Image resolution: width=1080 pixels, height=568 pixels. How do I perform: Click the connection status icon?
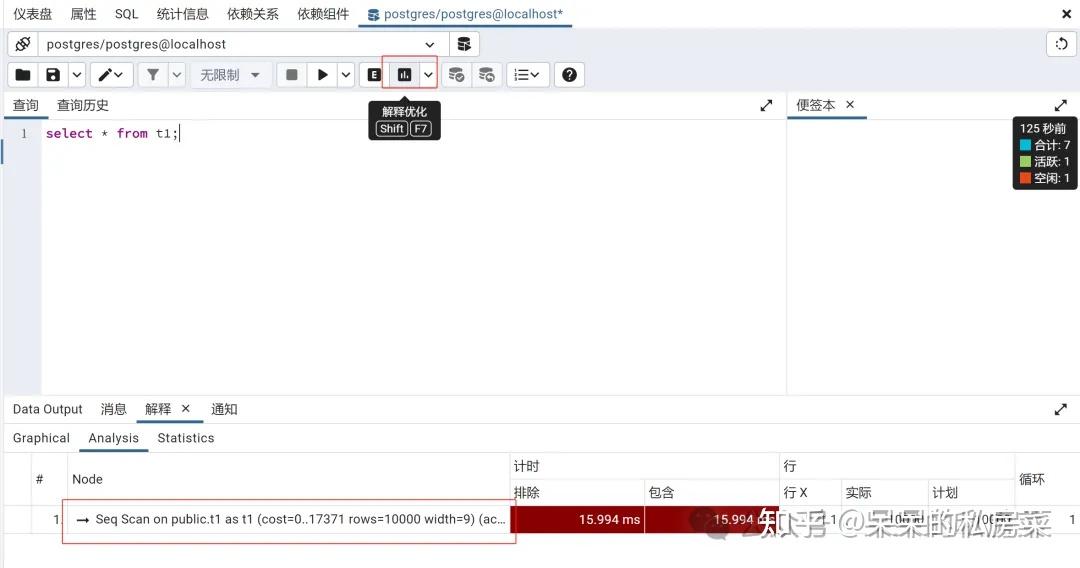[23, 44]
